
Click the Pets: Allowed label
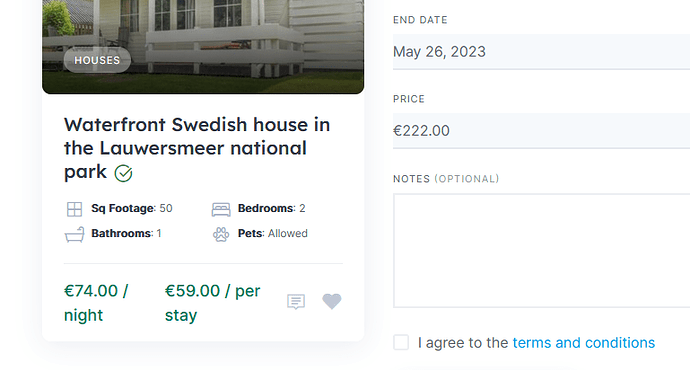[x=272, y=233]
